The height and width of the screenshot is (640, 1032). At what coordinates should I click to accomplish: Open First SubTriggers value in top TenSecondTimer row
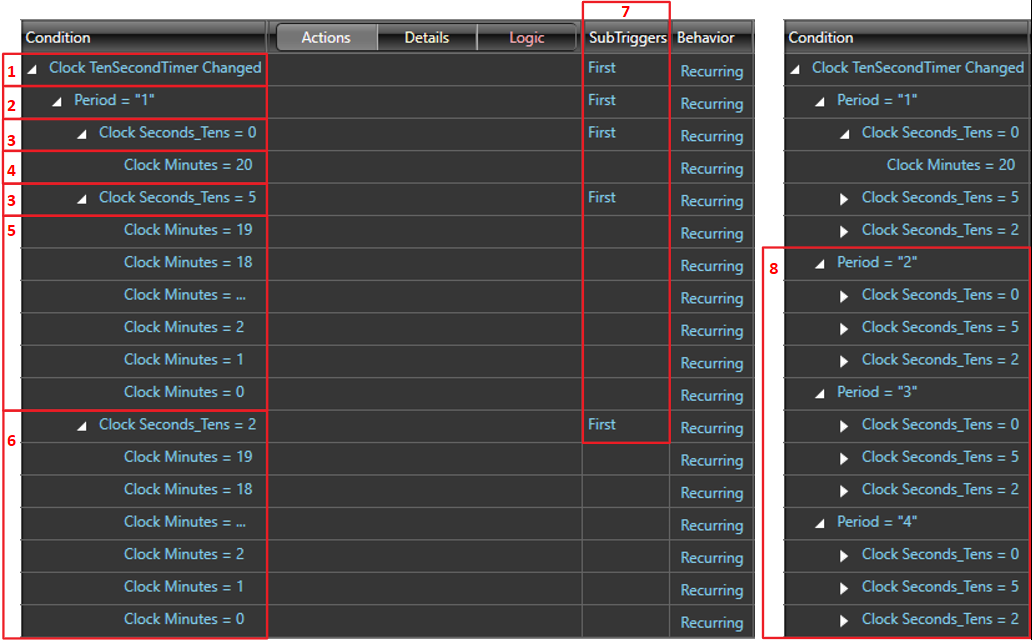click(602, 68)
